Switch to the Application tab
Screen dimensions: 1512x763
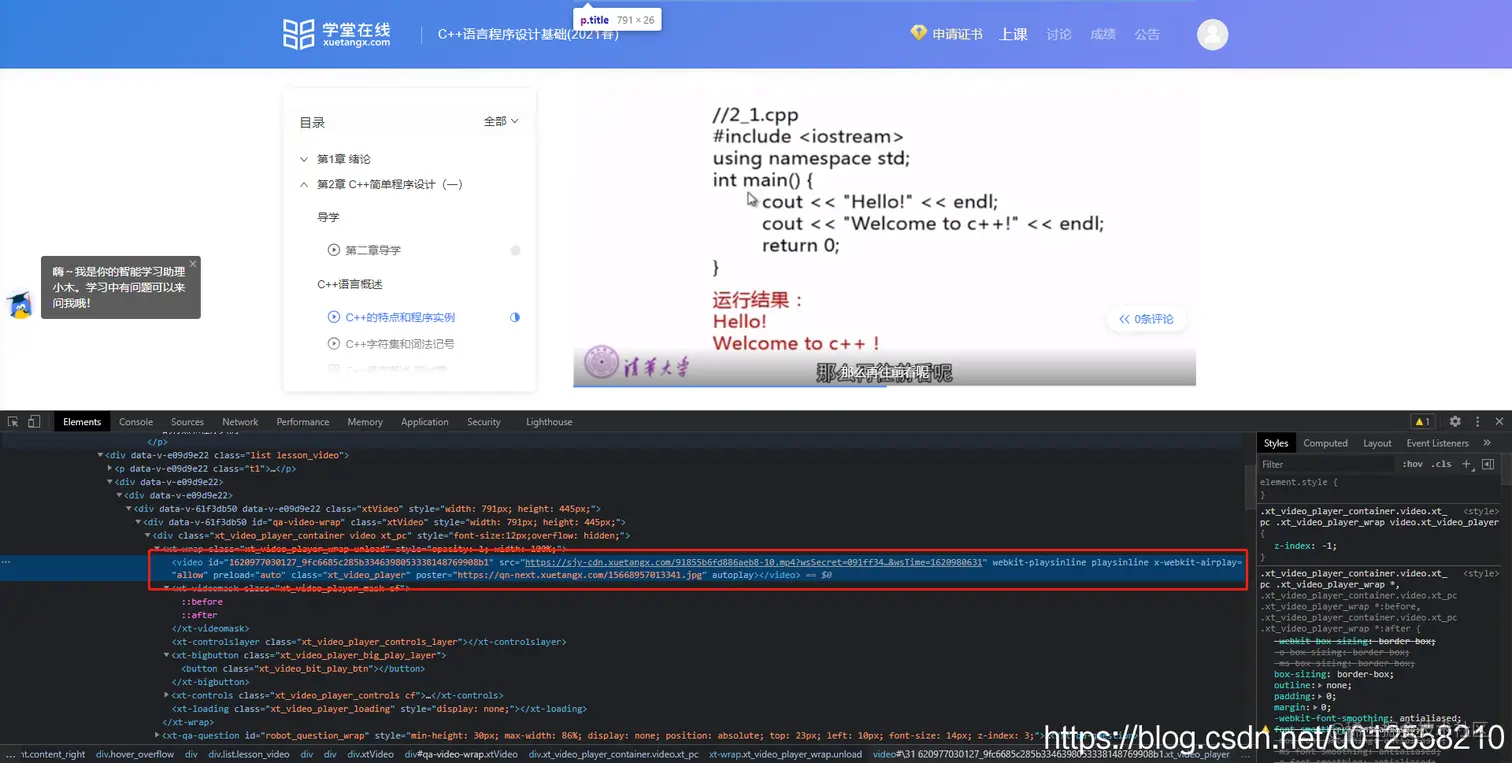point(425,422)
